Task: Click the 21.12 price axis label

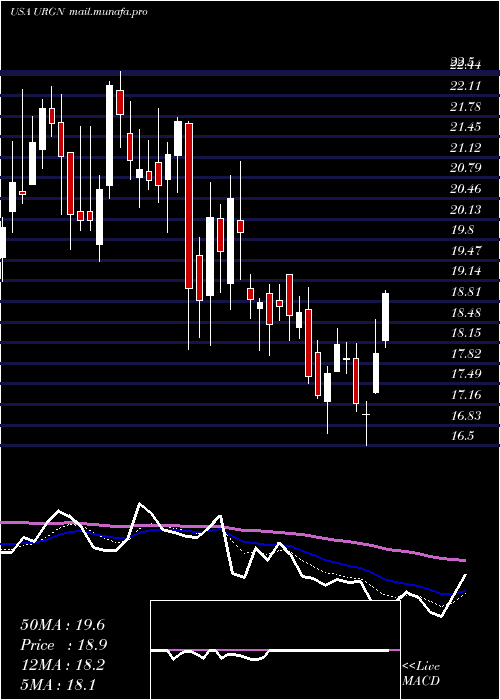Action: pyautogui.click(x=466, y=148)
